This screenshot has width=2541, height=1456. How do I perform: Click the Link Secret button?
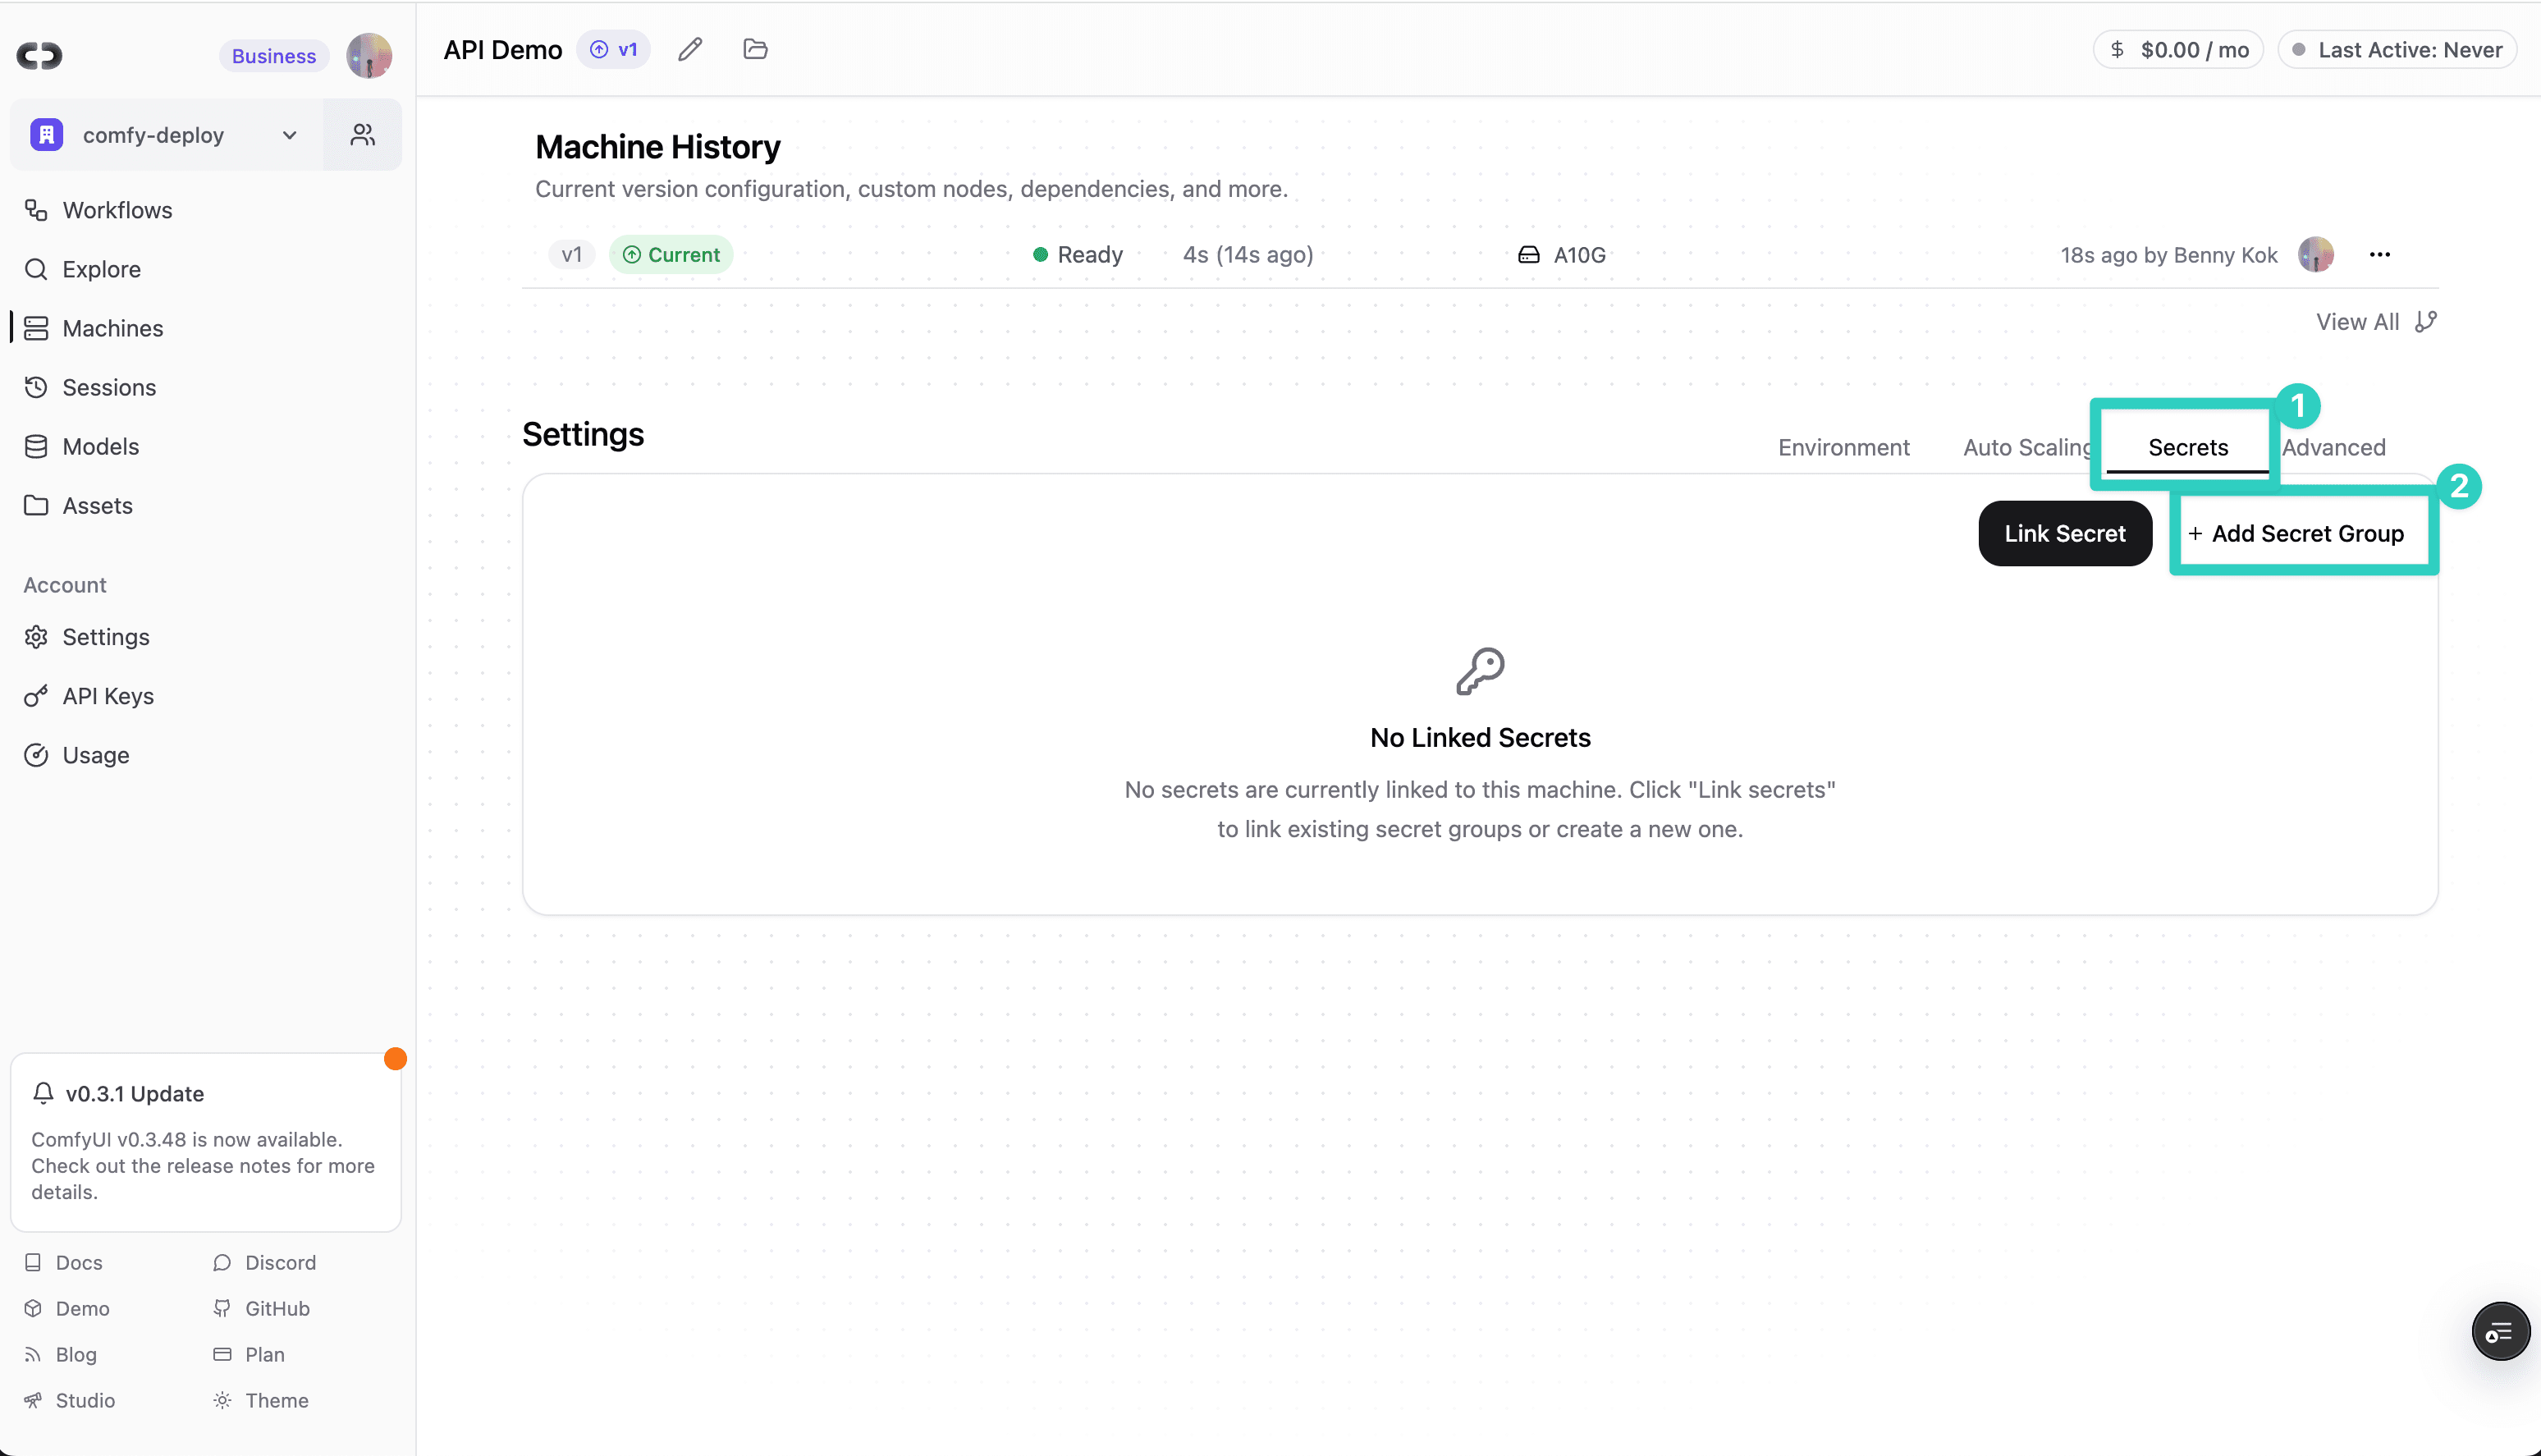pos(2064,533)
